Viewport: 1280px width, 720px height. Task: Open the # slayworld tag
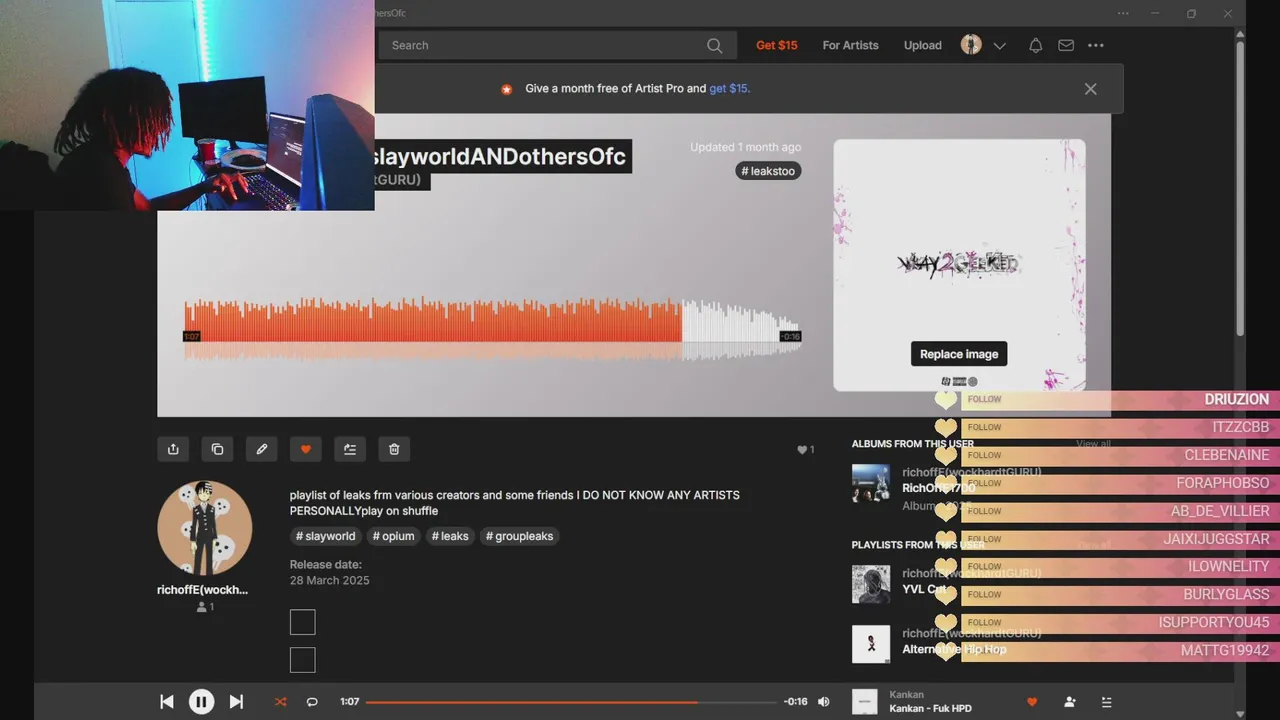click(326, 536)
